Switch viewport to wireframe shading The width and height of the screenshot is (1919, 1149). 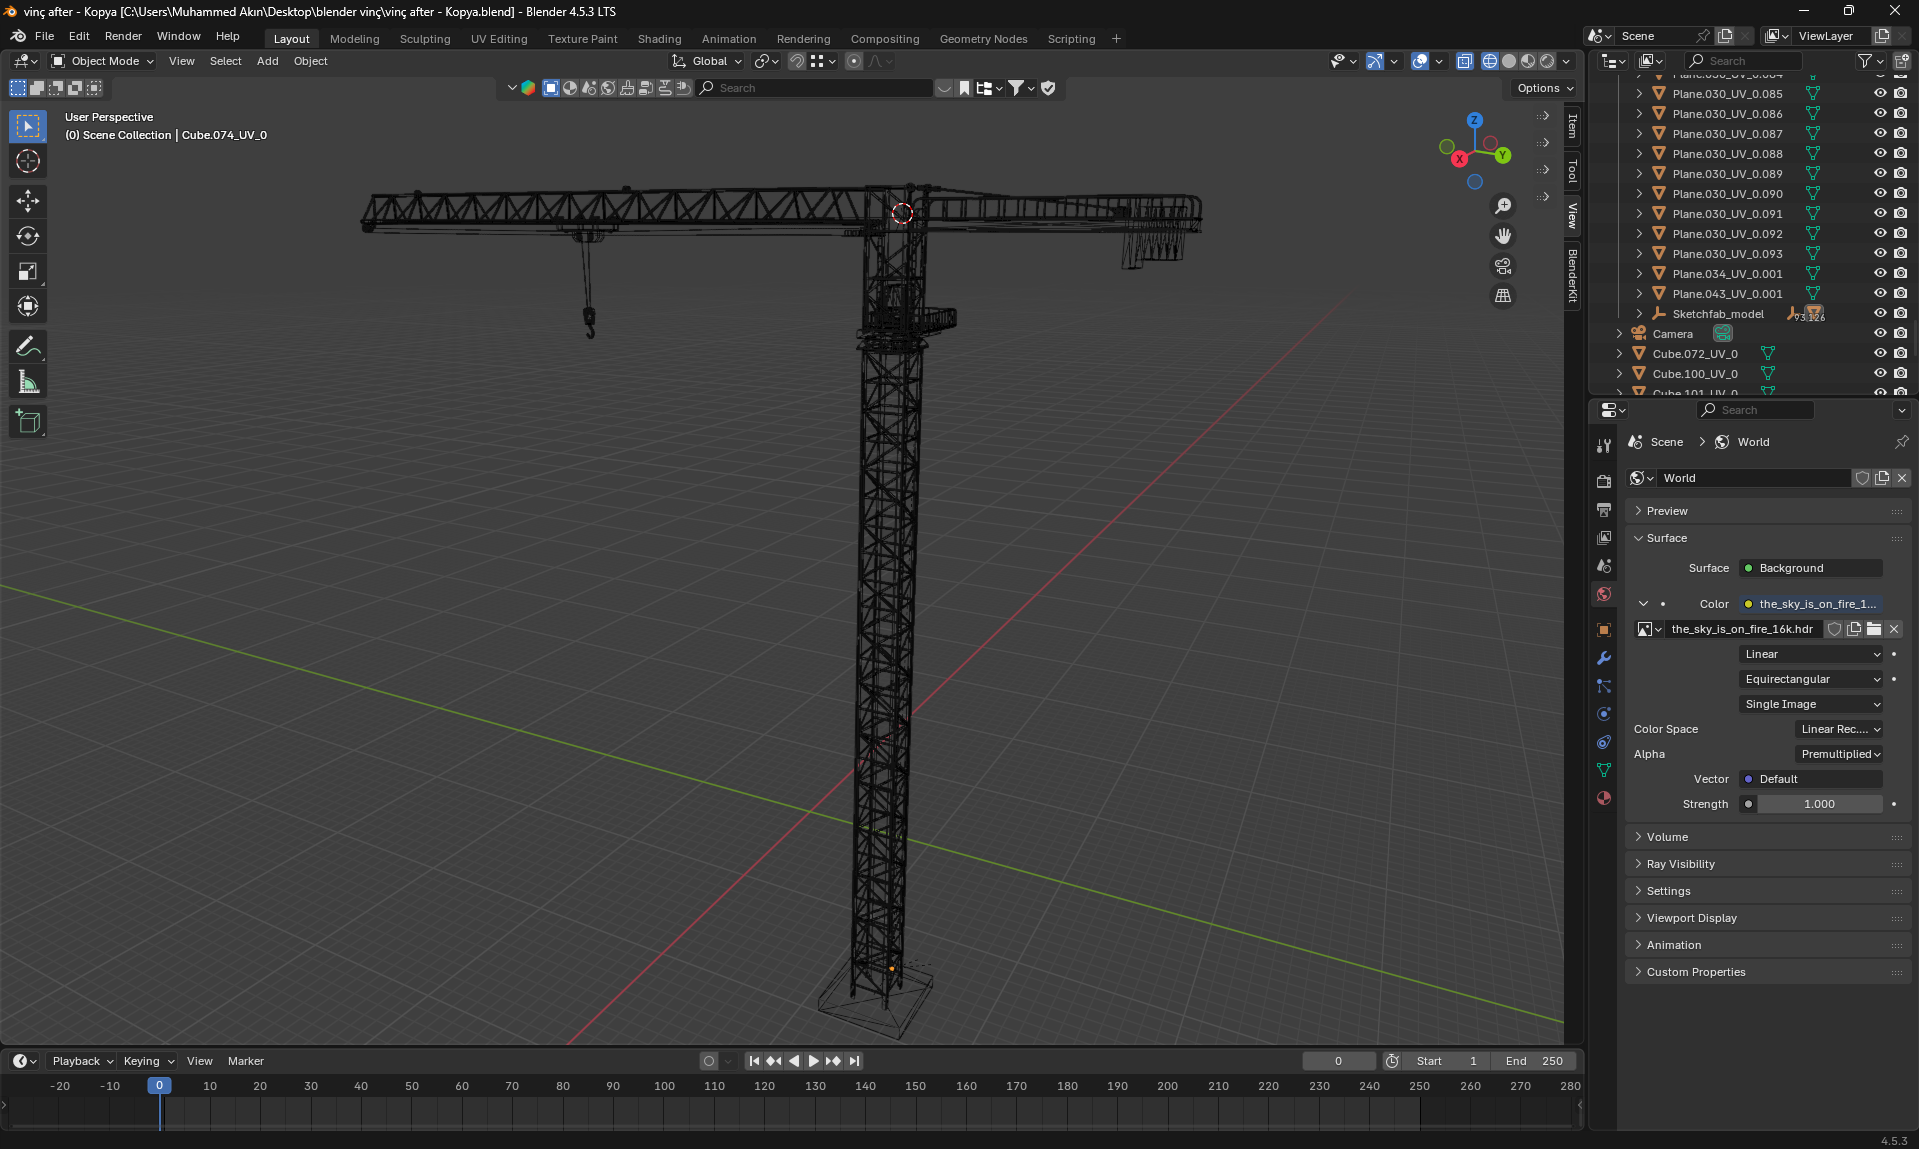click(1490, 61)
